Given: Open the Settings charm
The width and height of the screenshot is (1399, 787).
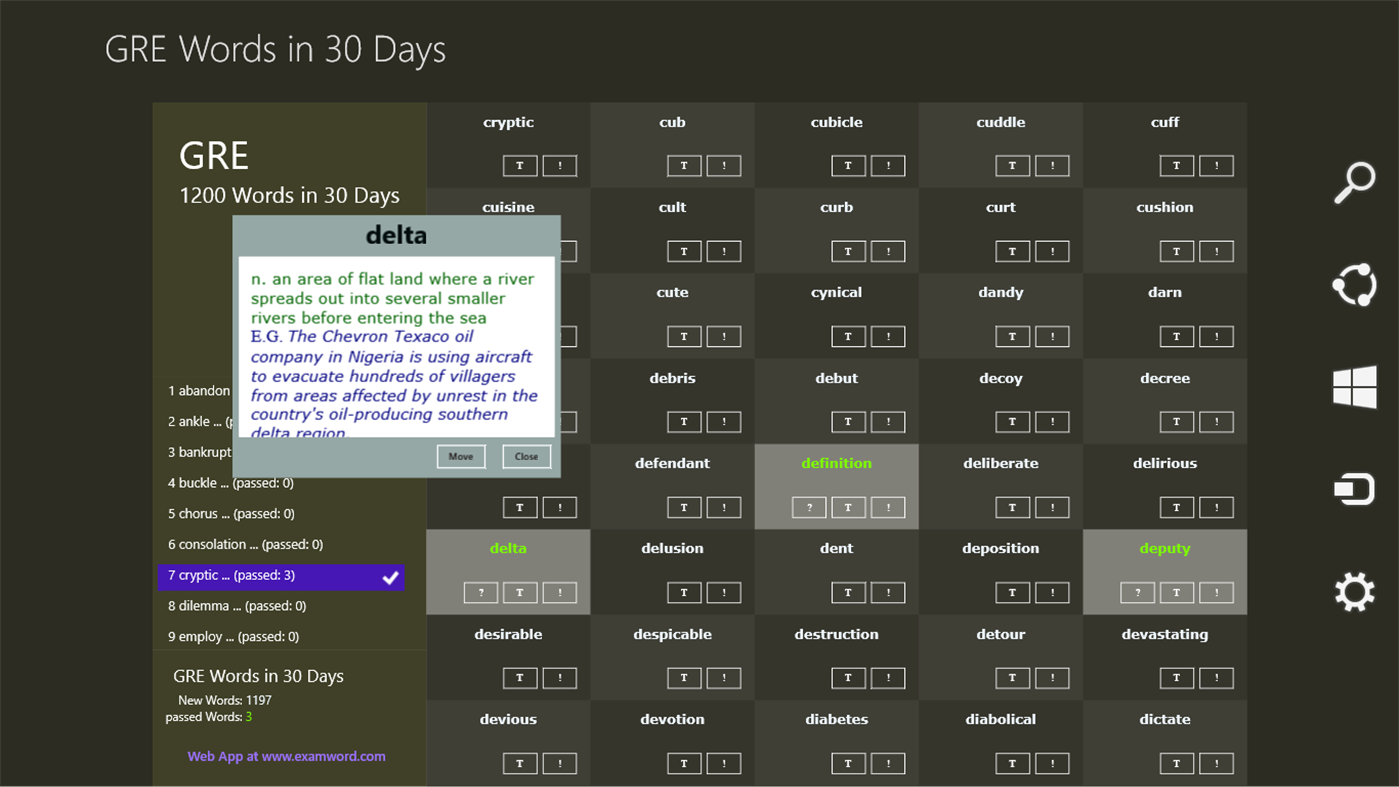Looking at the screenshot, I should 1354,591.
